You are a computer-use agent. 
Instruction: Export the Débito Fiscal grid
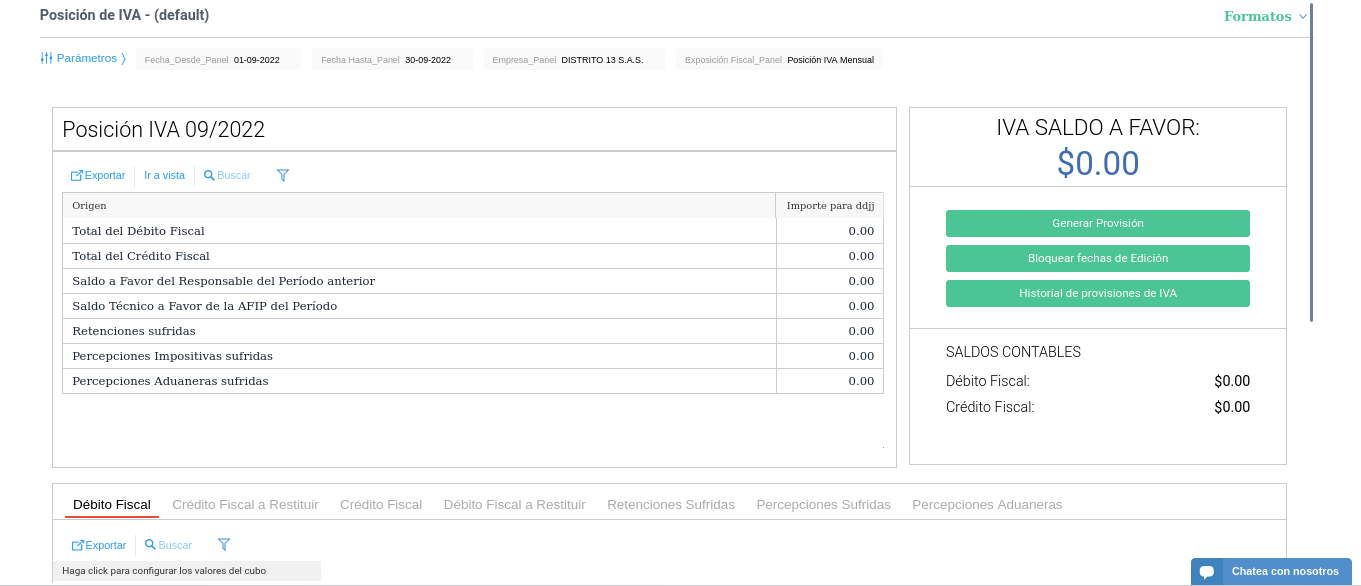coord(99,545)
